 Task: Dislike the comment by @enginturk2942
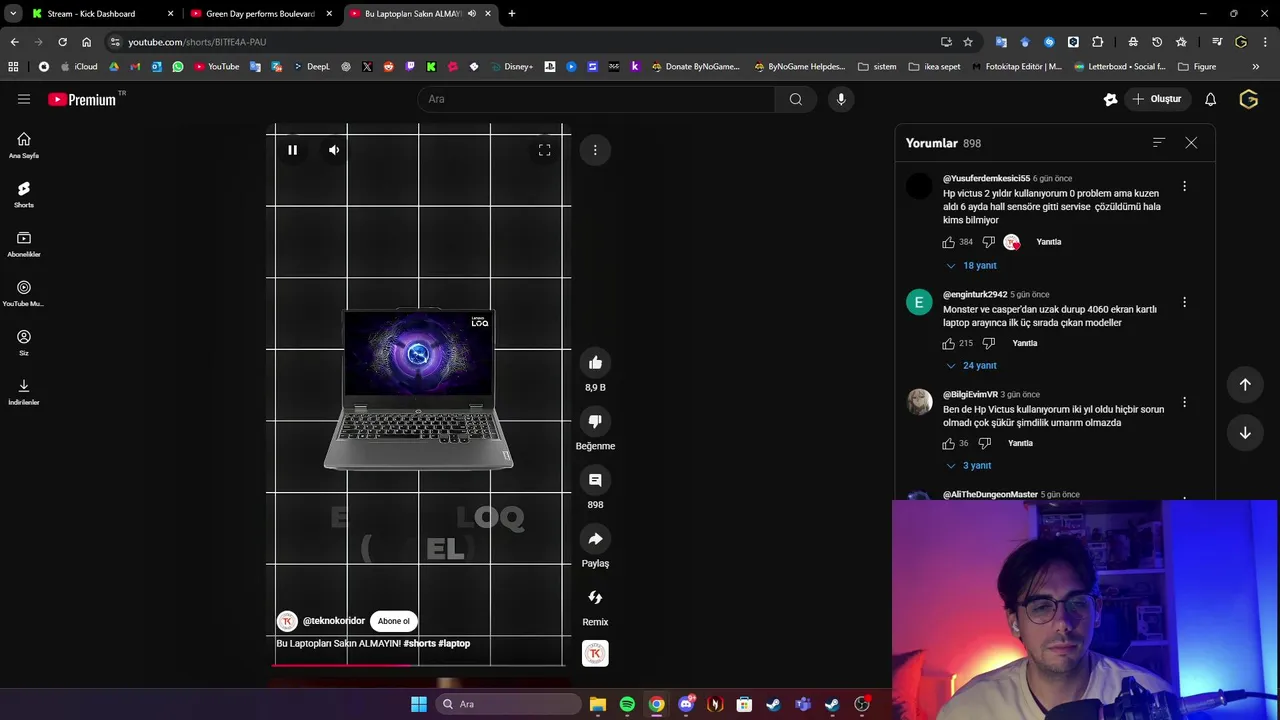pos(988,343)
